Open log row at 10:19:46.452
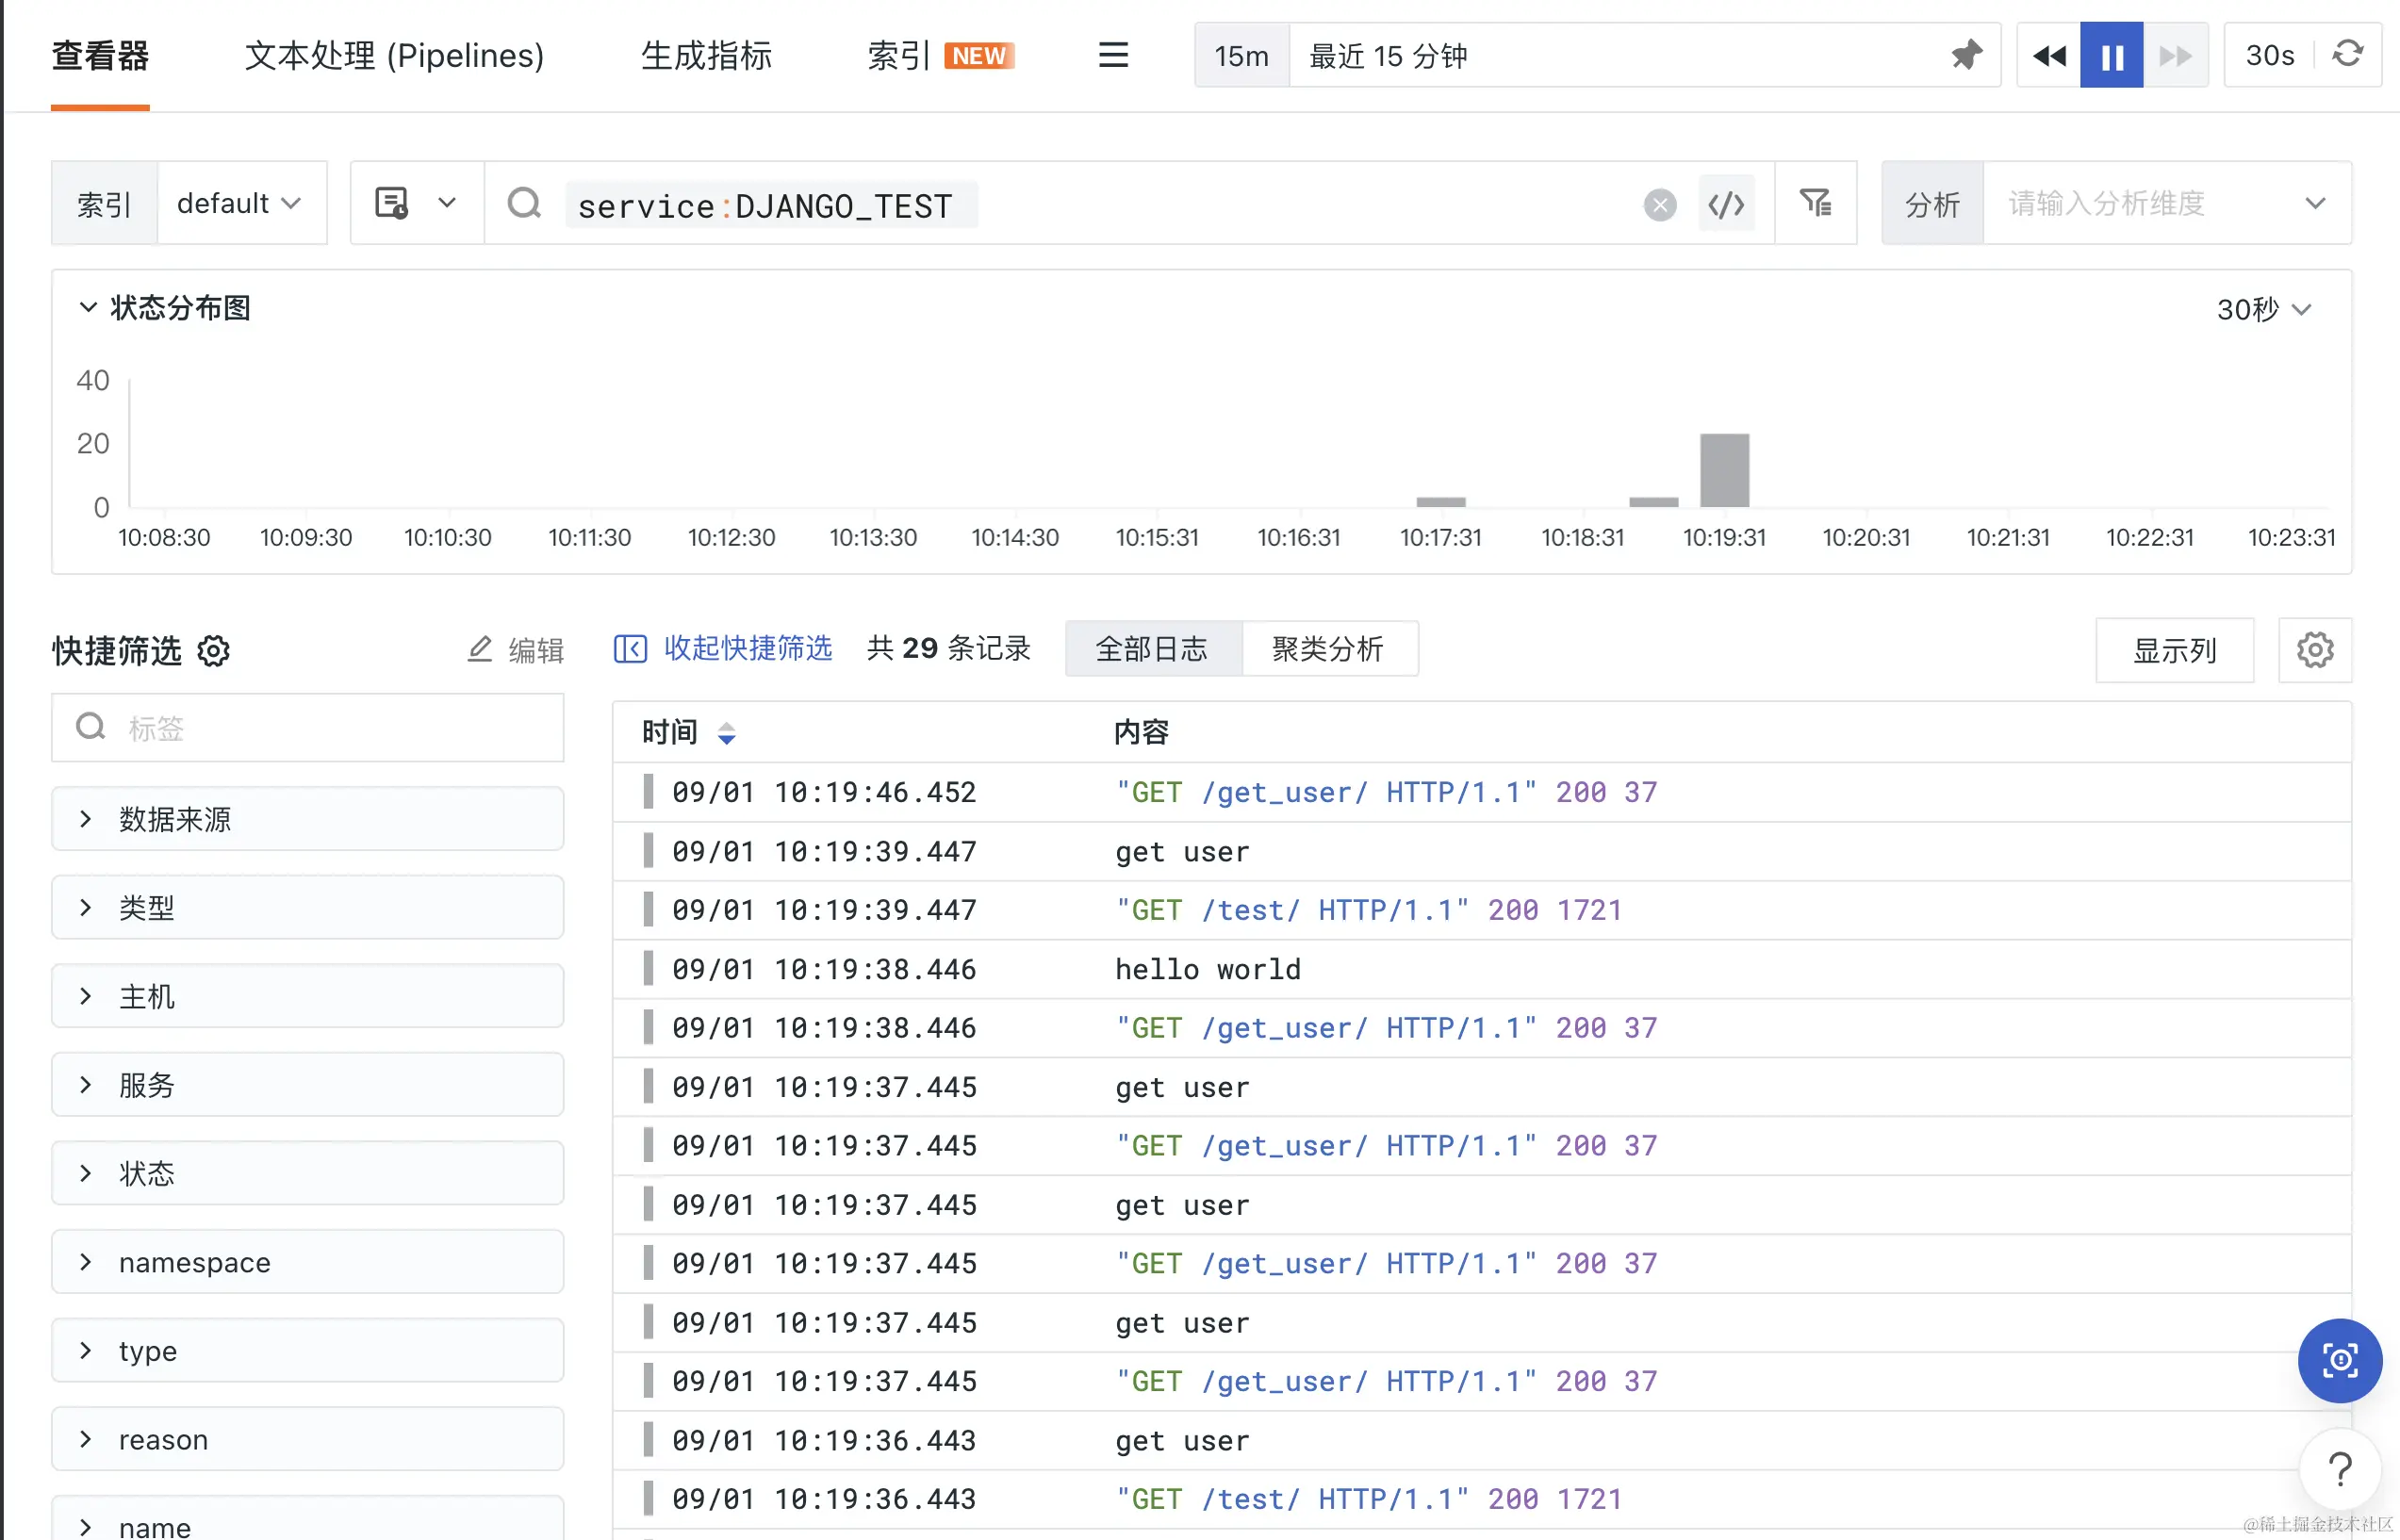The height and width of the screenshot is (1540, 2400). coord(1482,792)
